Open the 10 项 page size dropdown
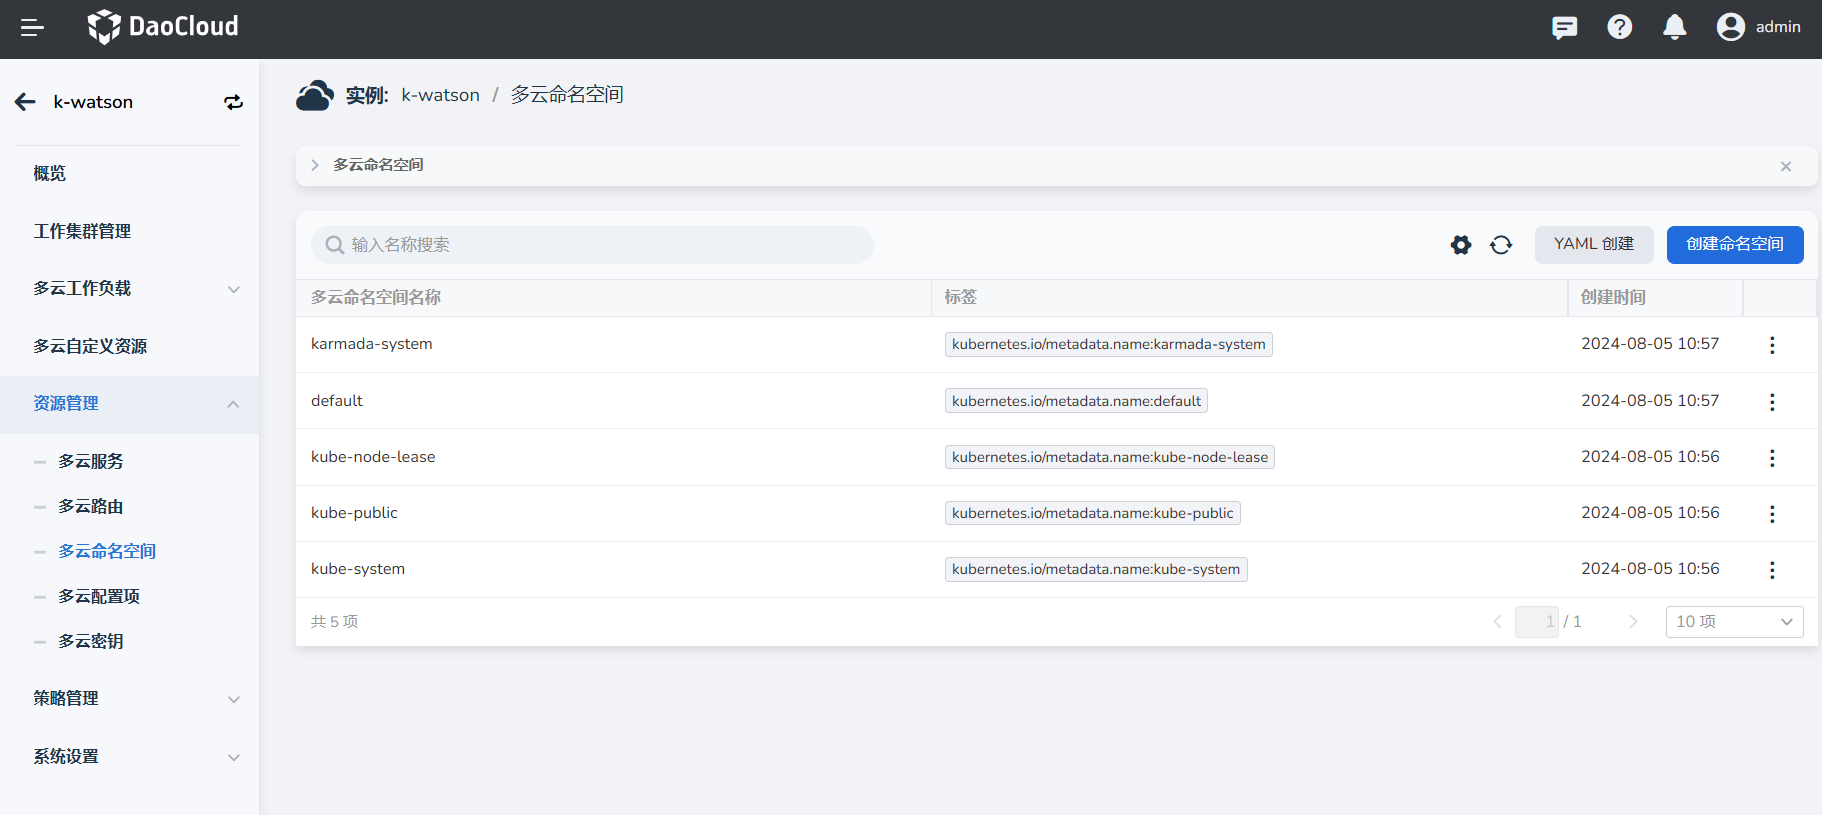 [1733, 622]
